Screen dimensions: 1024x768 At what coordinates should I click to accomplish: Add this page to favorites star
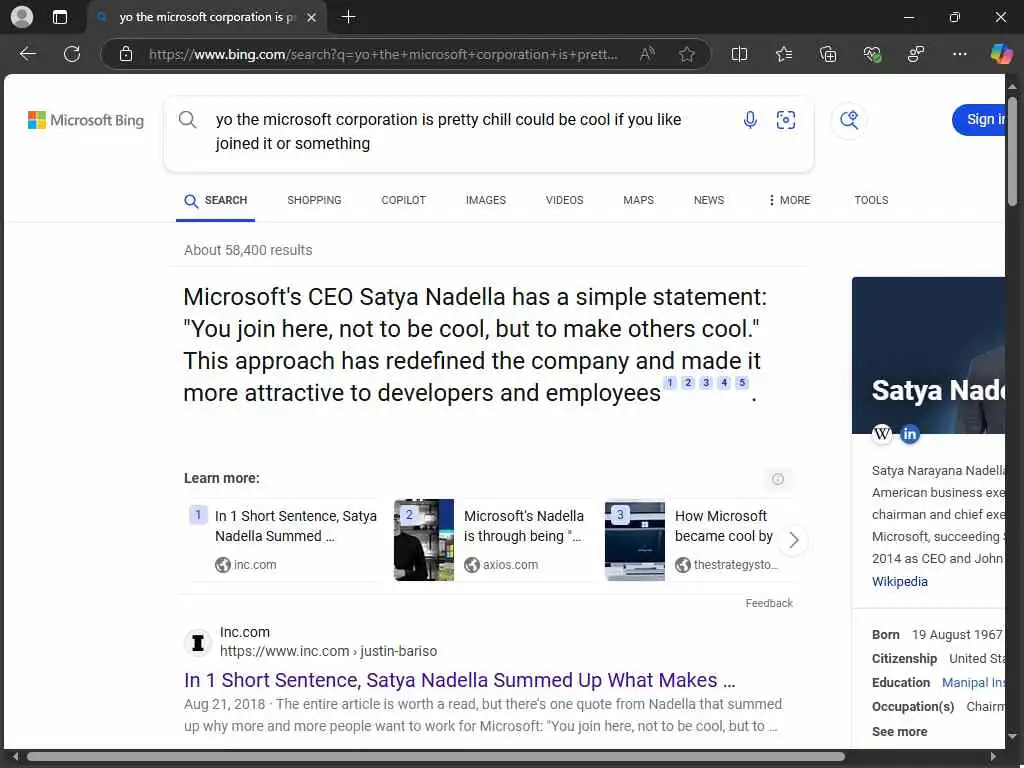click(x=686, y=54)
